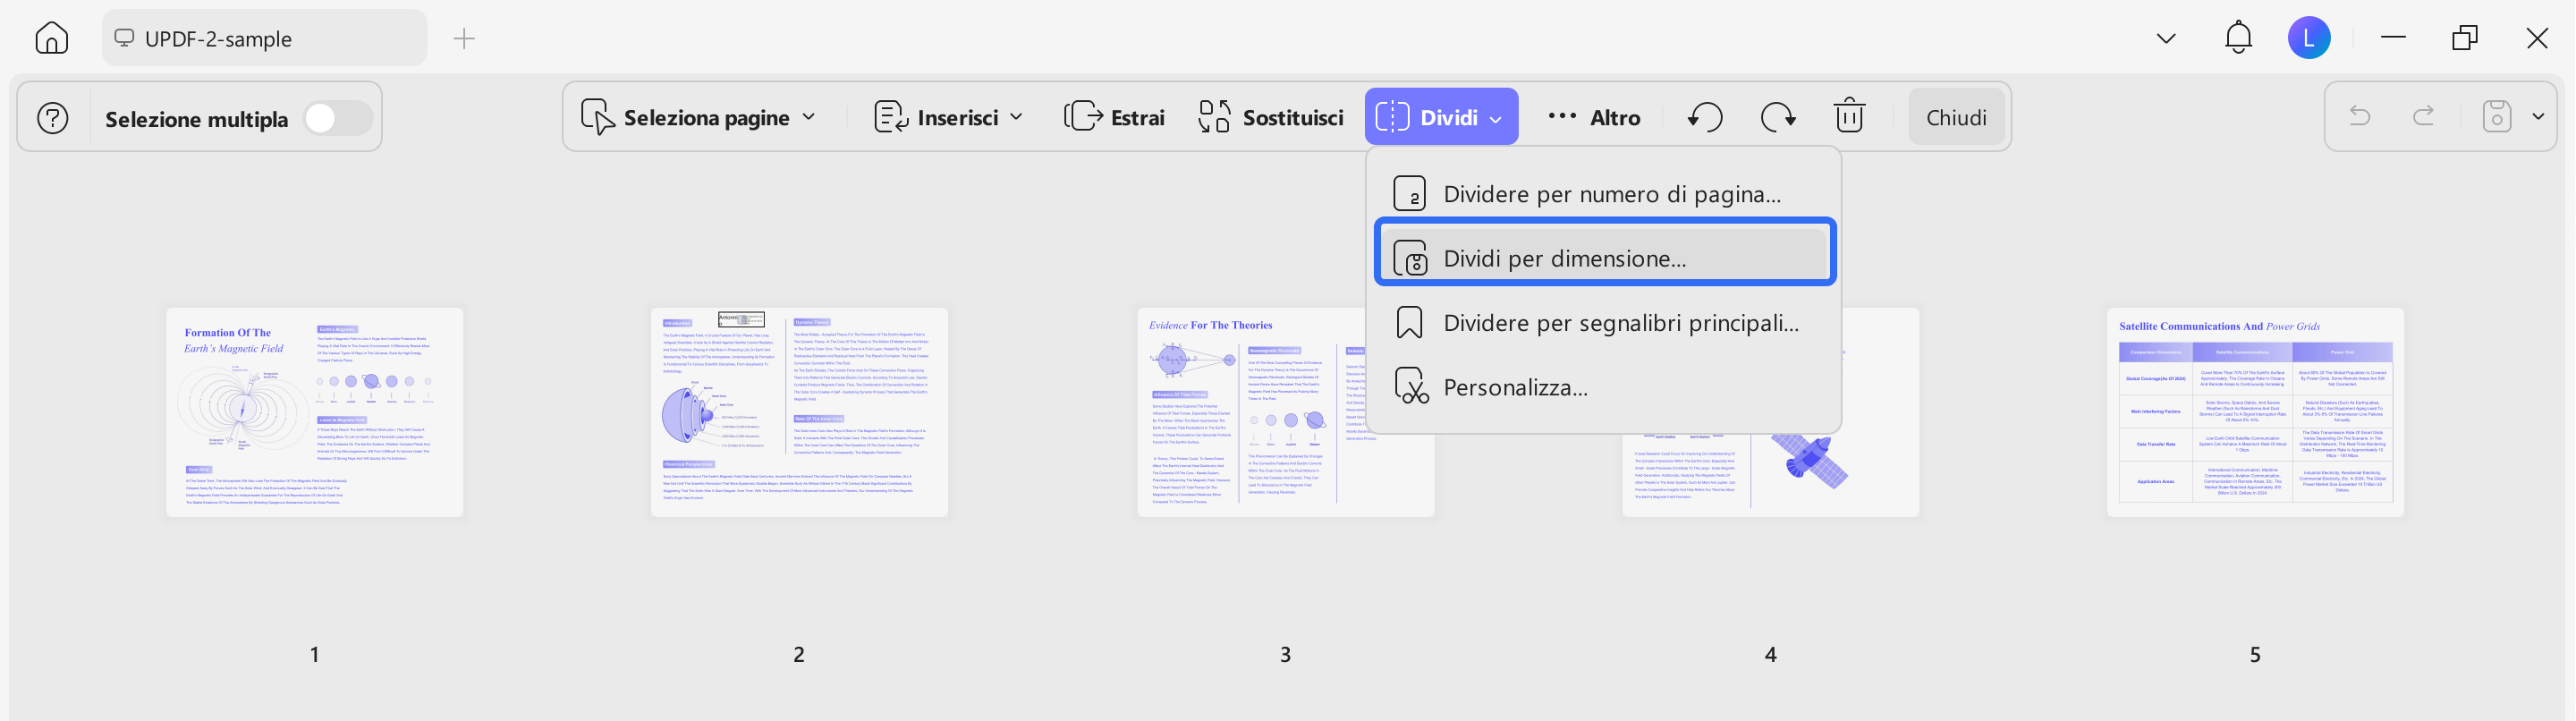Expand the Inserisci dropdown arrow

(1016, 117)
